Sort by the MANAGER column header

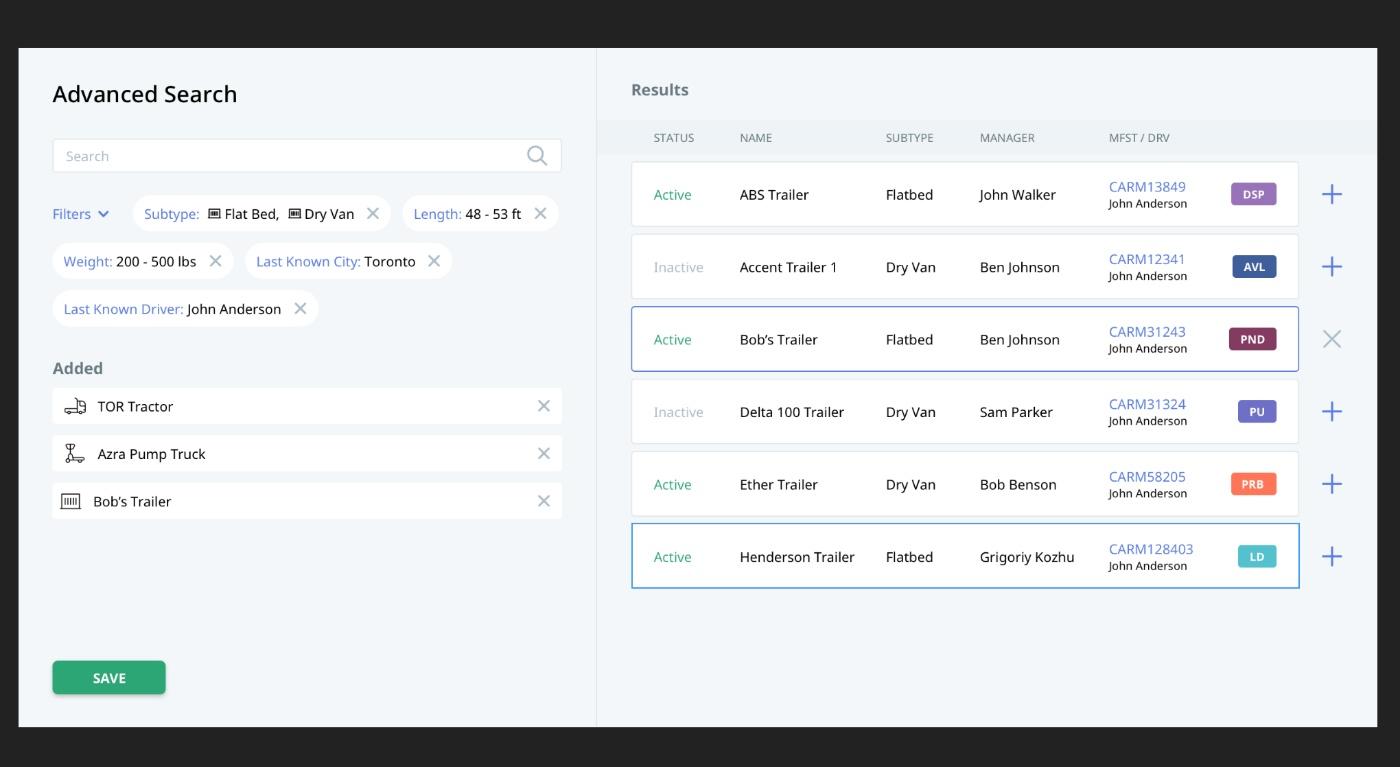click(1007, 138)
